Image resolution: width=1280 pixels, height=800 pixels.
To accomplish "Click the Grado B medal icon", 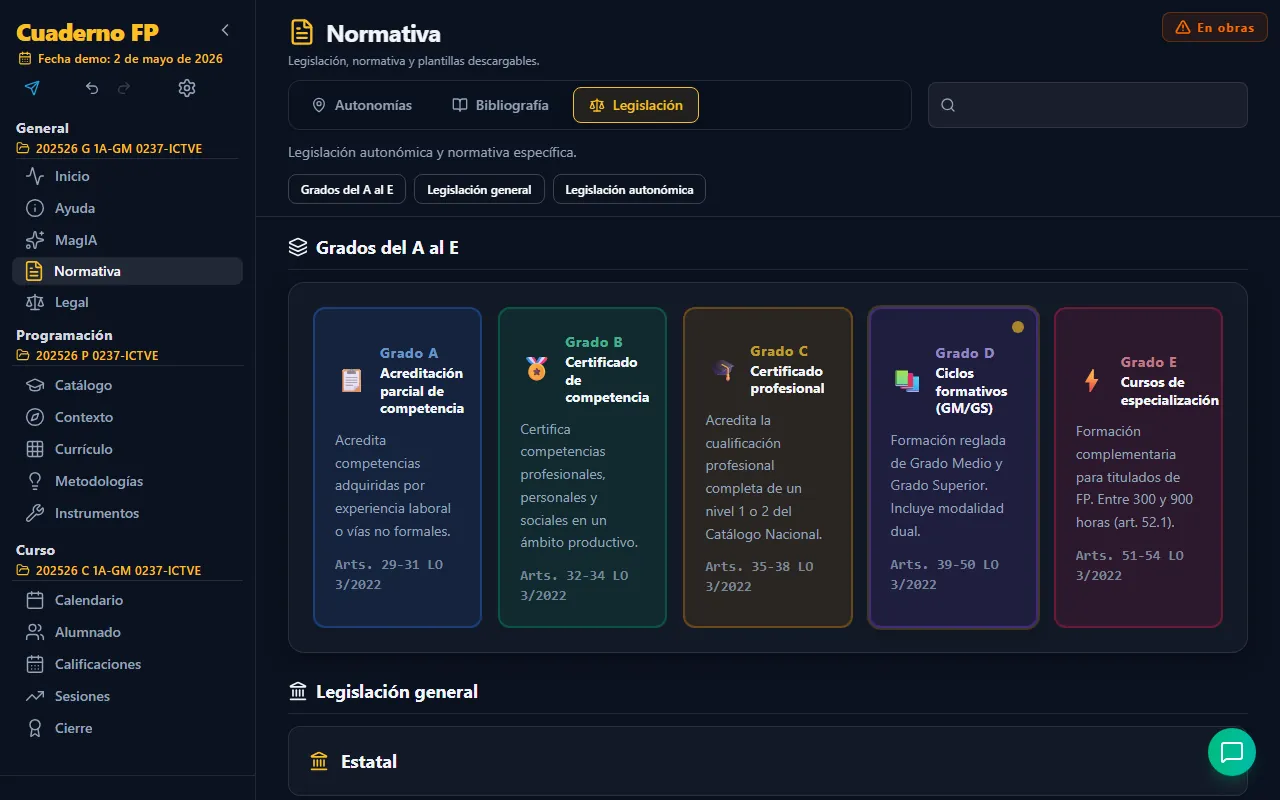I will (537, 368).
